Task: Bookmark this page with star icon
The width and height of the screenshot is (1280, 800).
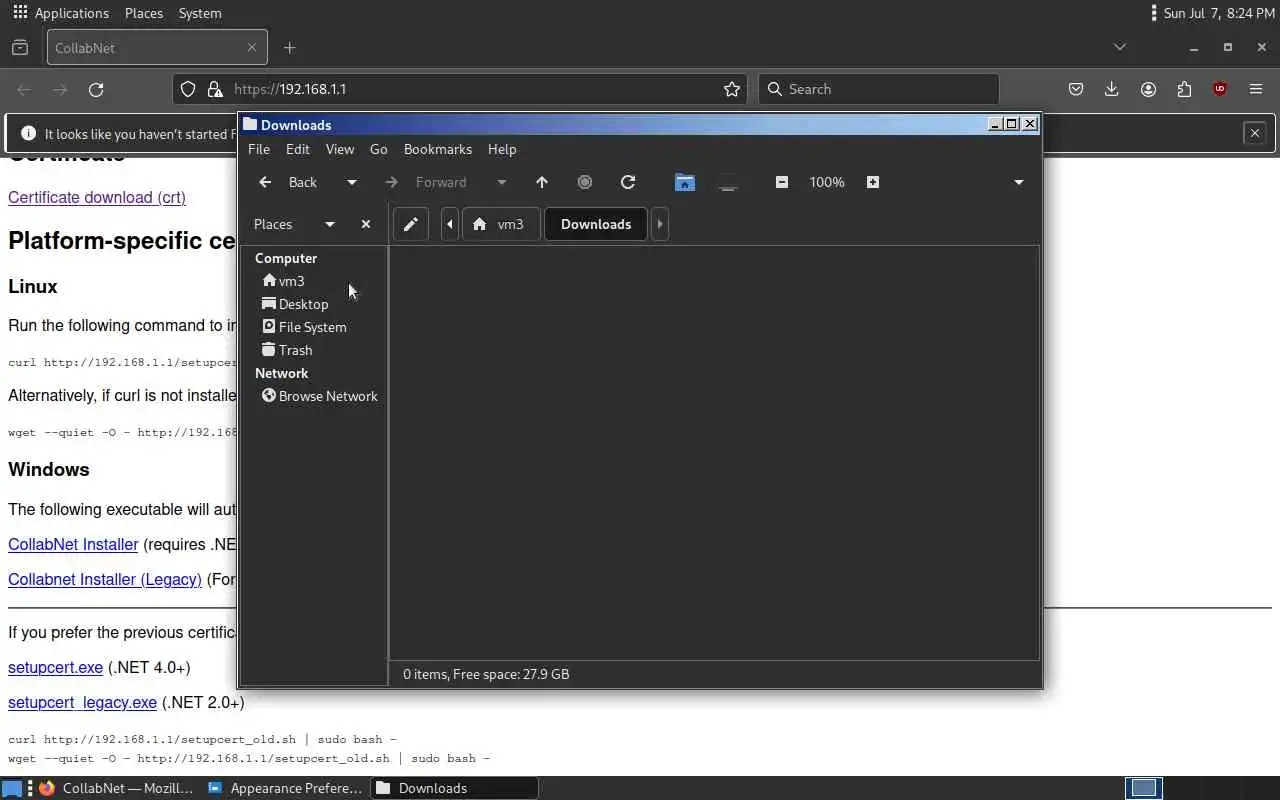Action: tap(732, 89)
